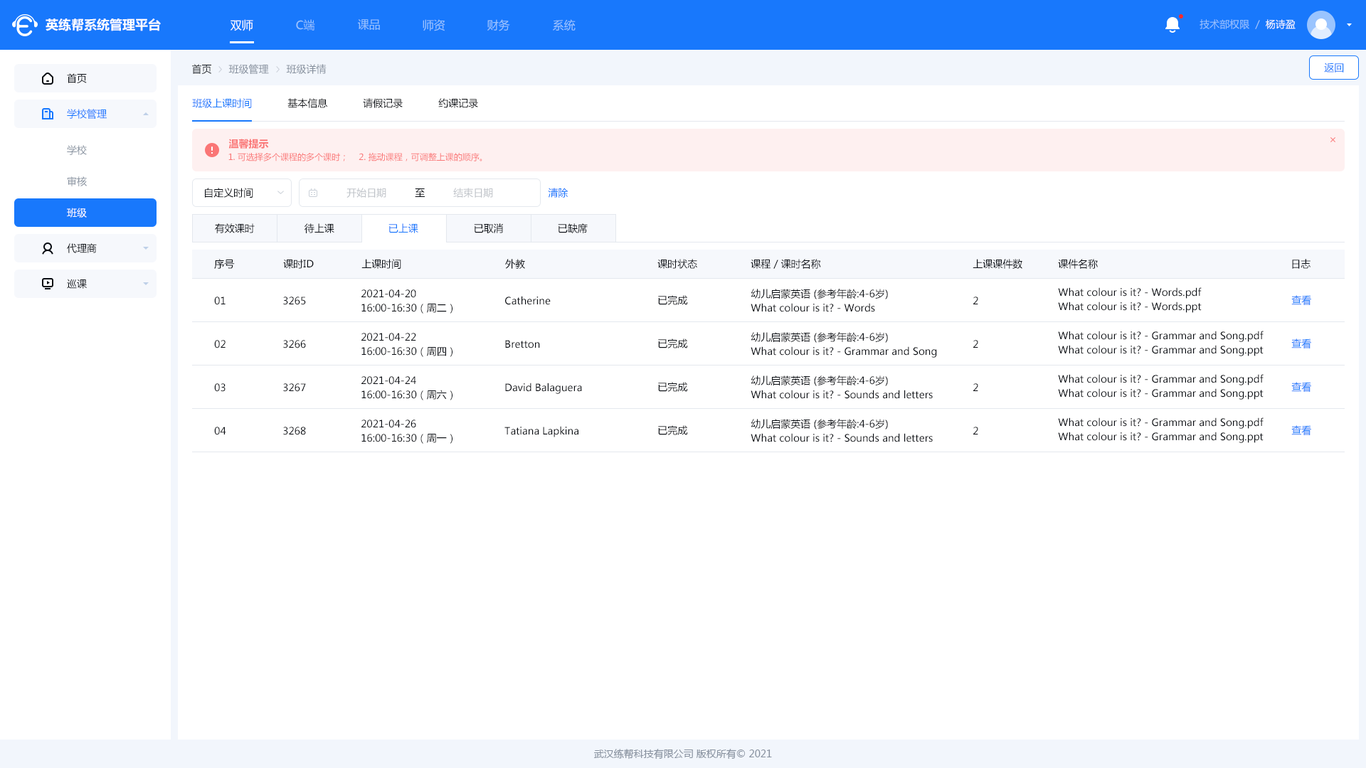Open the C端 top navigation item

coord(305,25)
